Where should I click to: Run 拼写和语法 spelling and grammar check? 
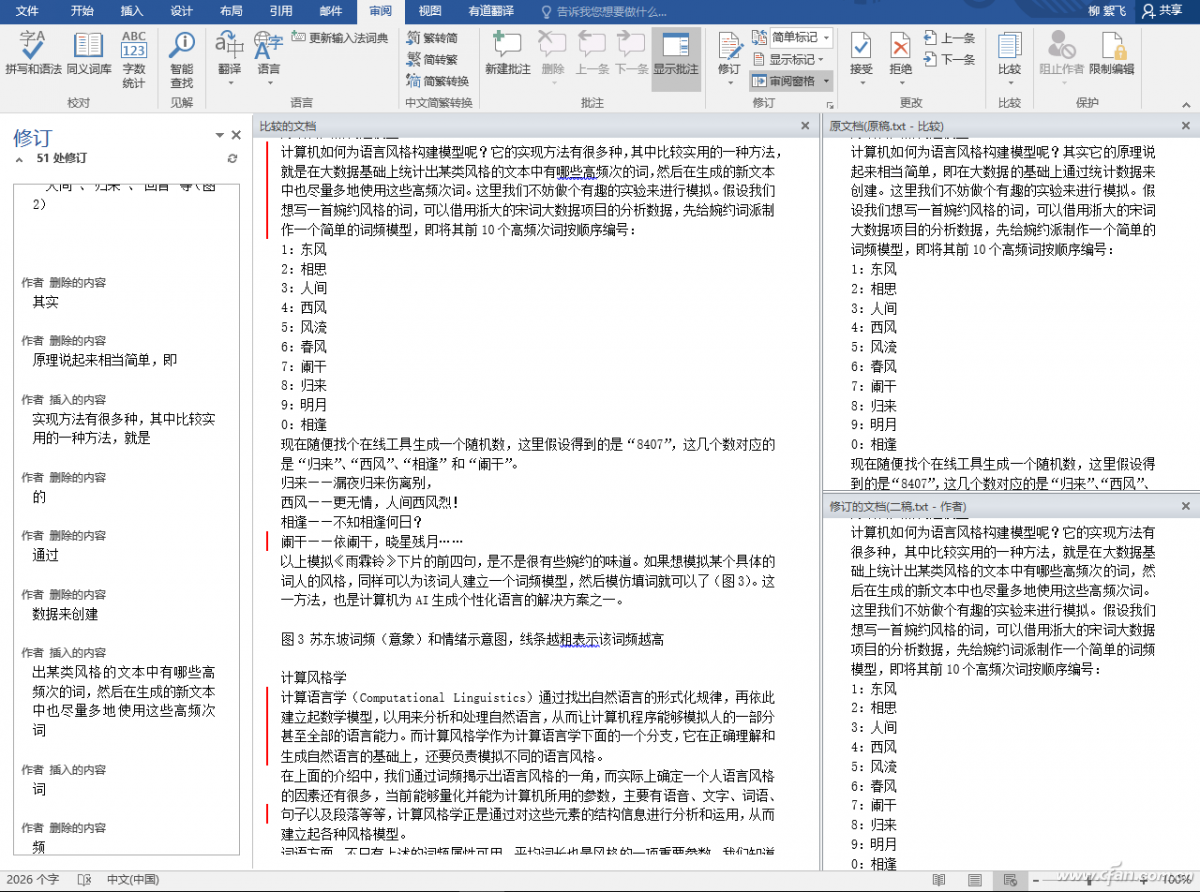[x=33, y=53]
